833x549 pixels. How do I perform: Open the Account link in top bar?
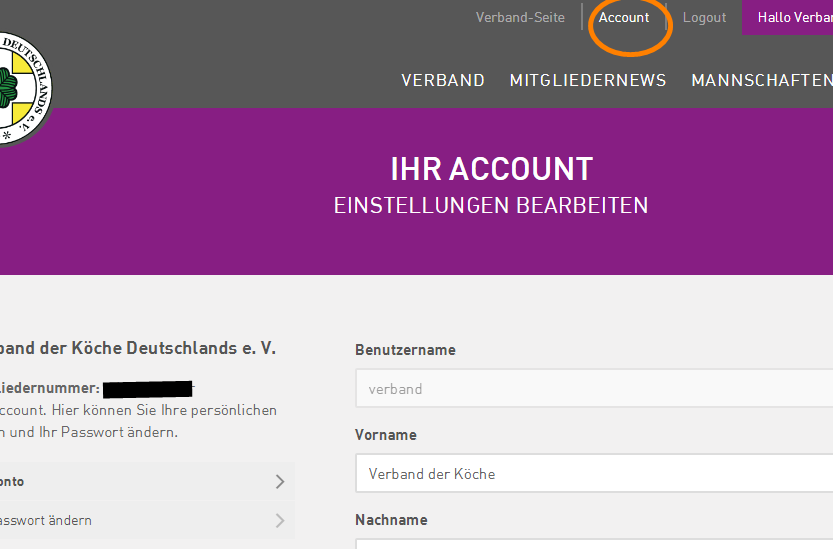coord(624,18)
